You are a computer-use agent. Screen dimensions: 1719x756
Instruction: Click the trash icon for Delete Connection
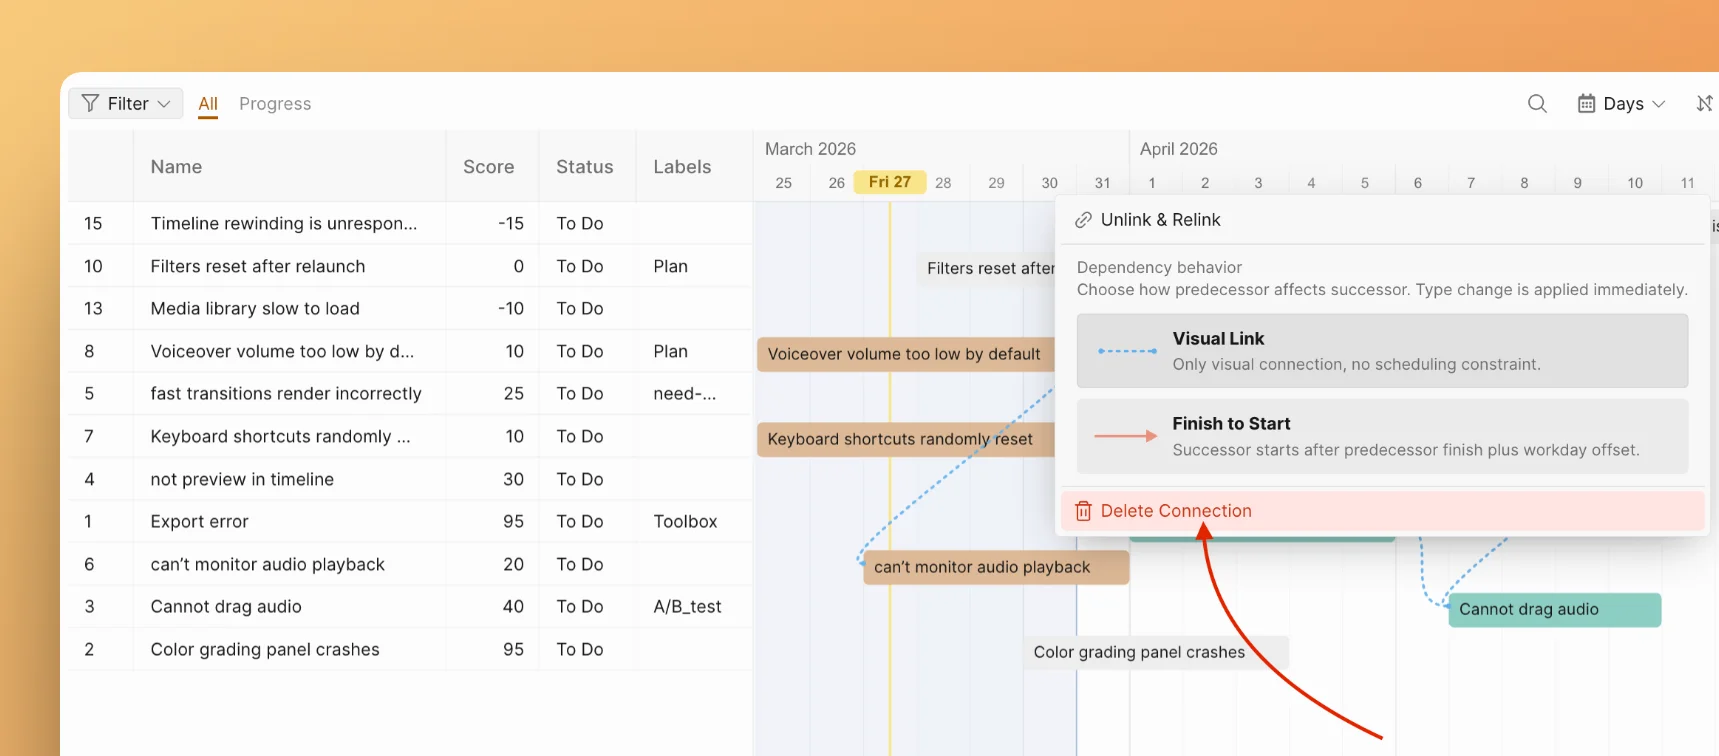(1083, 511)
